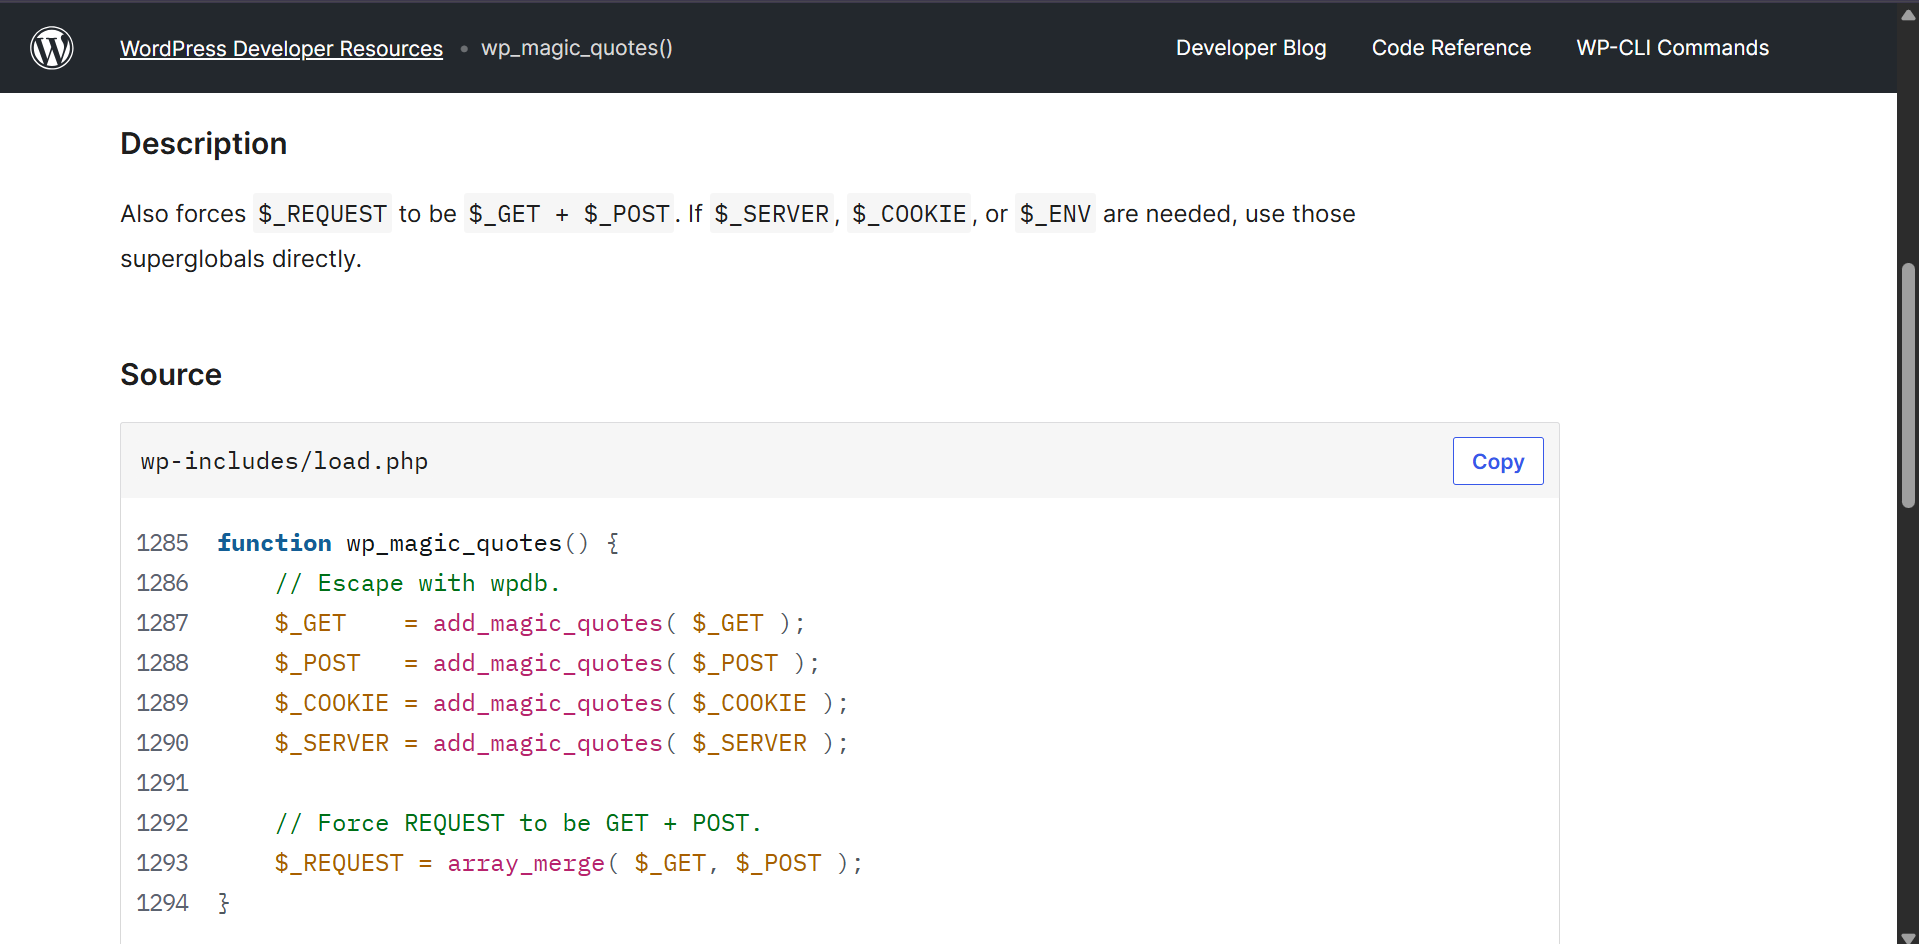Copy the source code with Copy button
Screen dimensions: 1919x944
[1498, 461]
